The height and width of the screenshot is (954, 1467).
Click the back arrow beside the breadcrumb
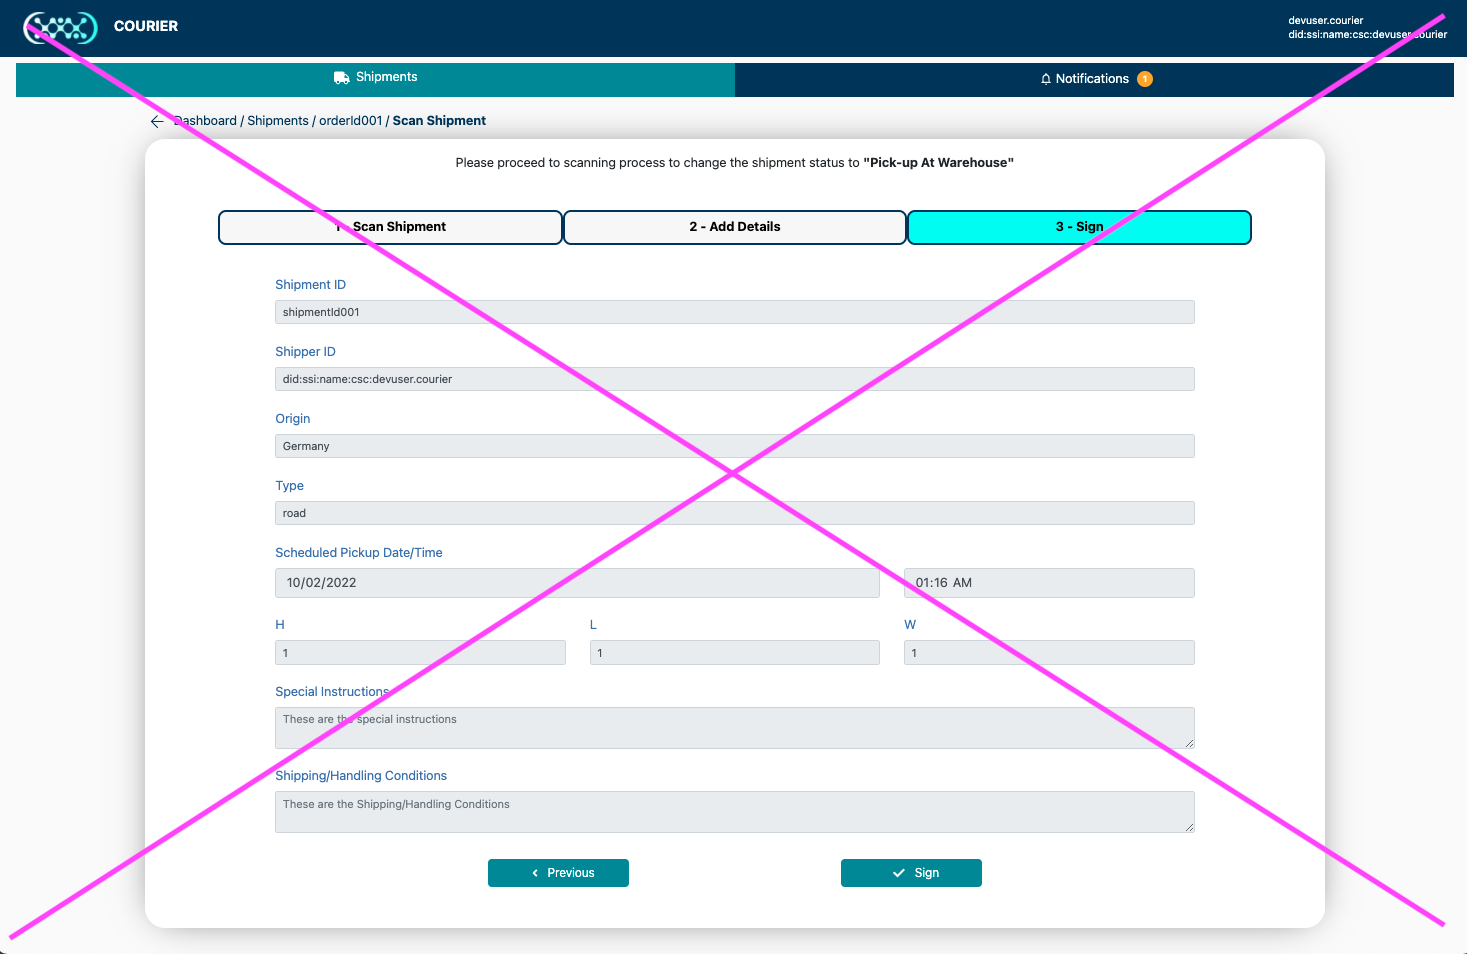(157, 121)
